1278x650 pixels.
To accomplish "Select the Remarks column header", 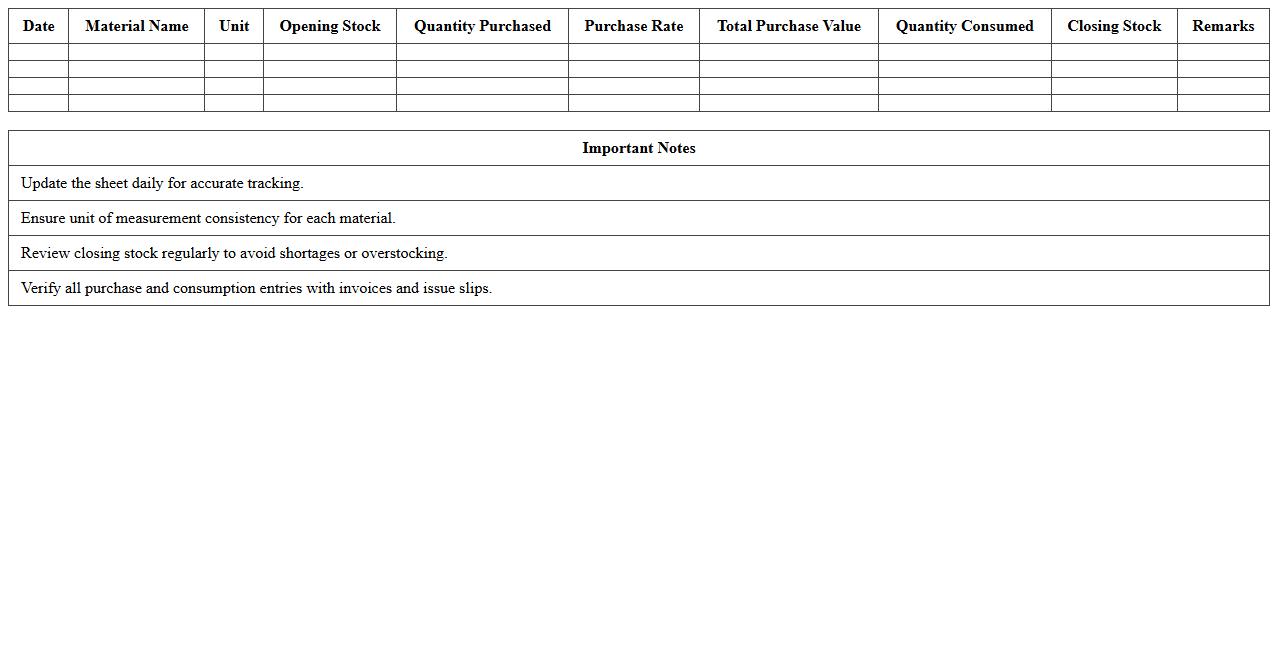I will pyautogui.click(x=1223, y=26).
